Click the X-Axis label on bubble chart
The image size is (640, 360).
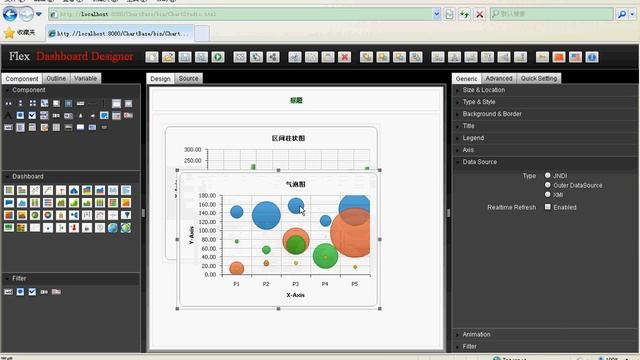(x=296, y=295)
